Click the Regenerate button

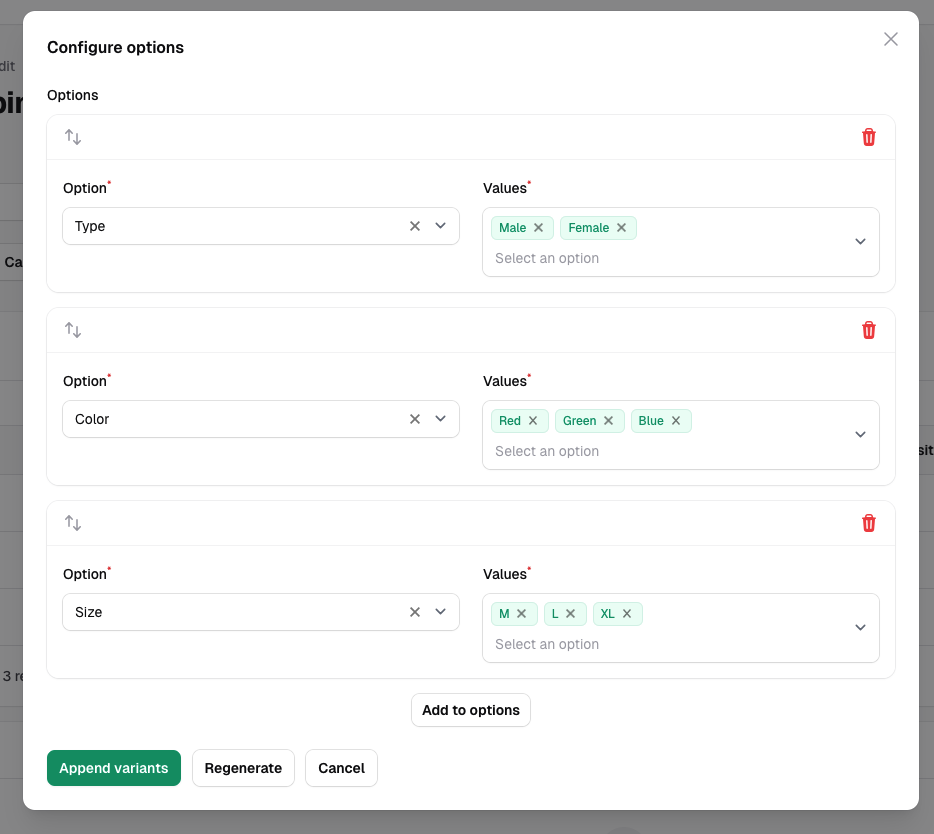(x=243, y=768)
